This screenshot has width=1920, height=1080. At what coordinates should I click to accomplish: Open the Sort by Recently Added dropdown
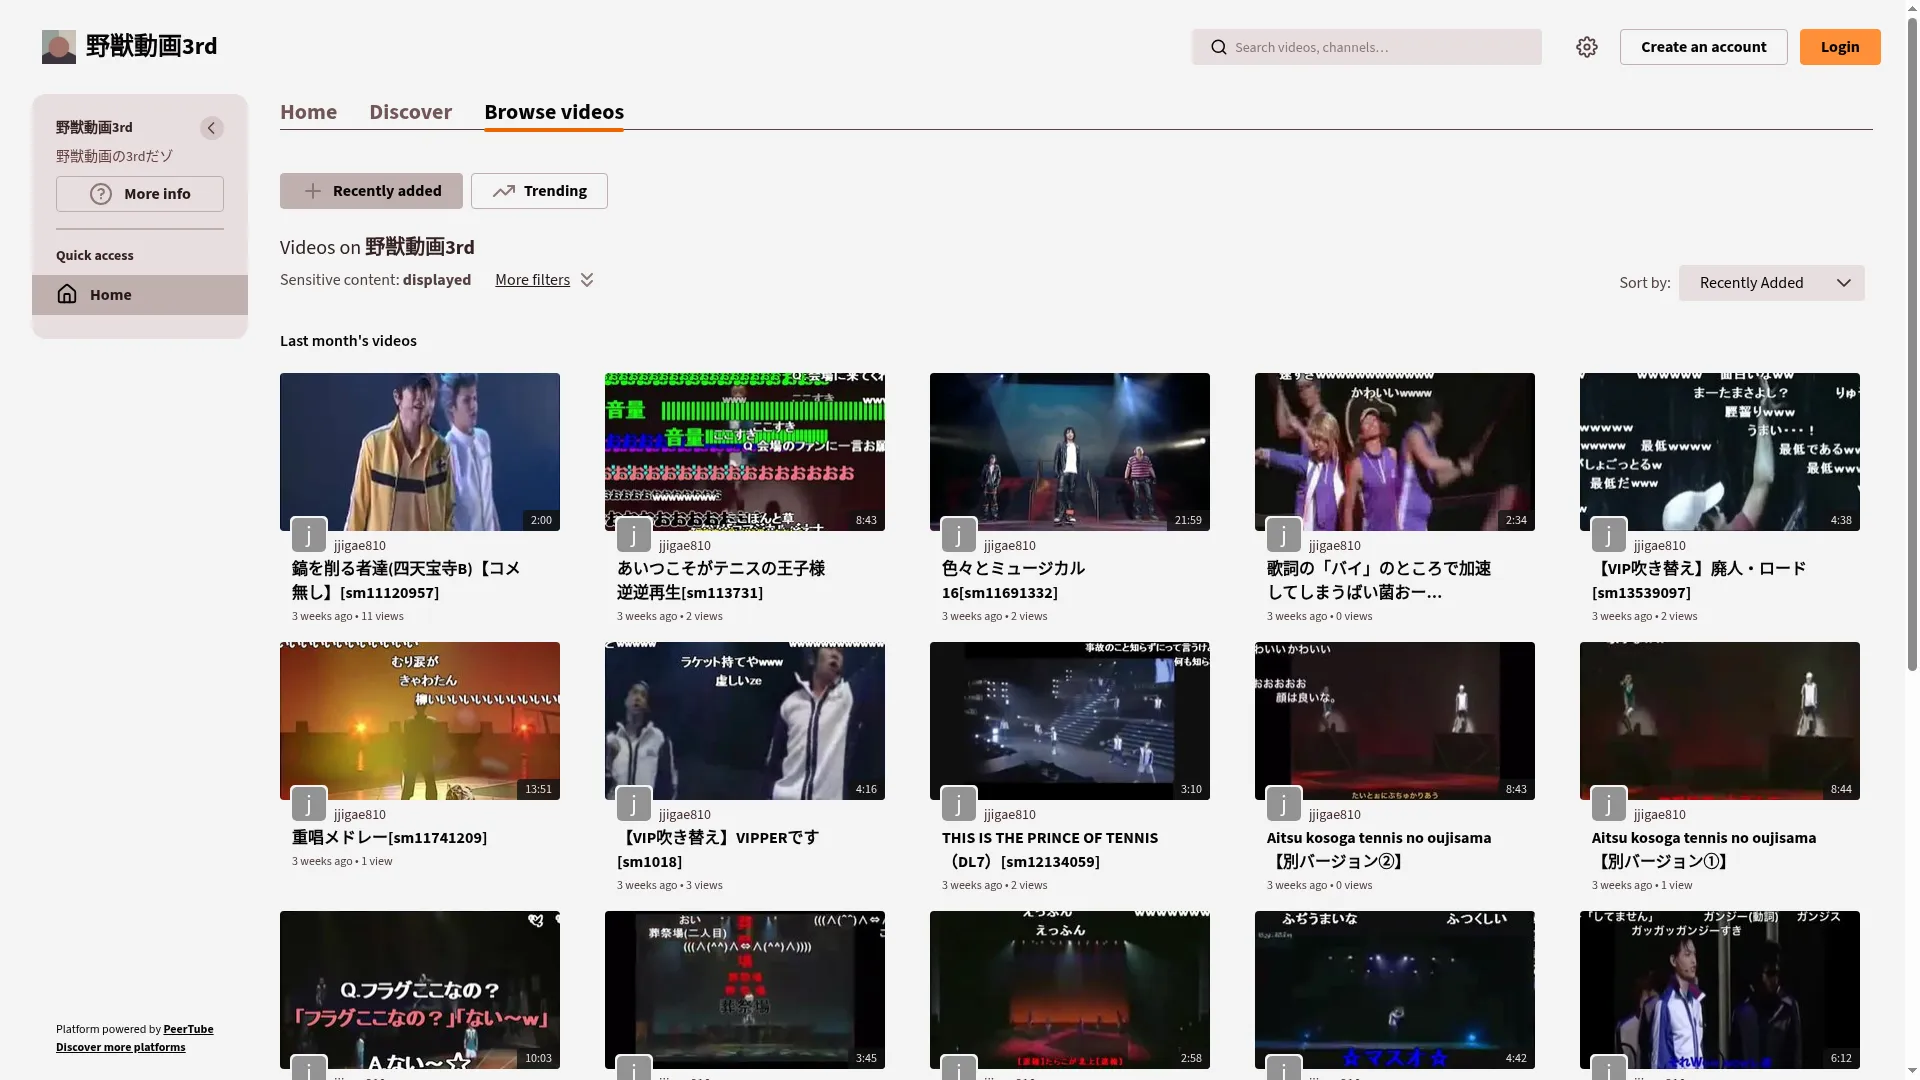1772,283
